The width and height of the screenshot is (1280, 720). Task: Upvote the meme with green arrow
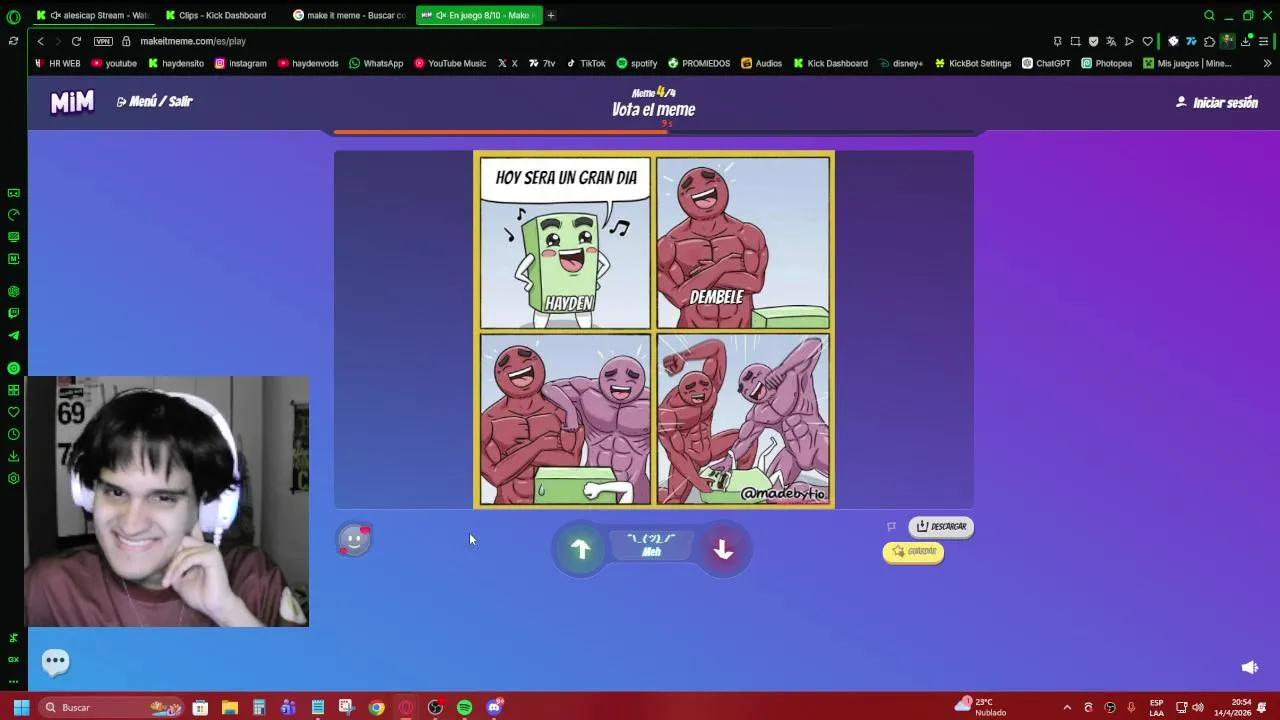580,549
